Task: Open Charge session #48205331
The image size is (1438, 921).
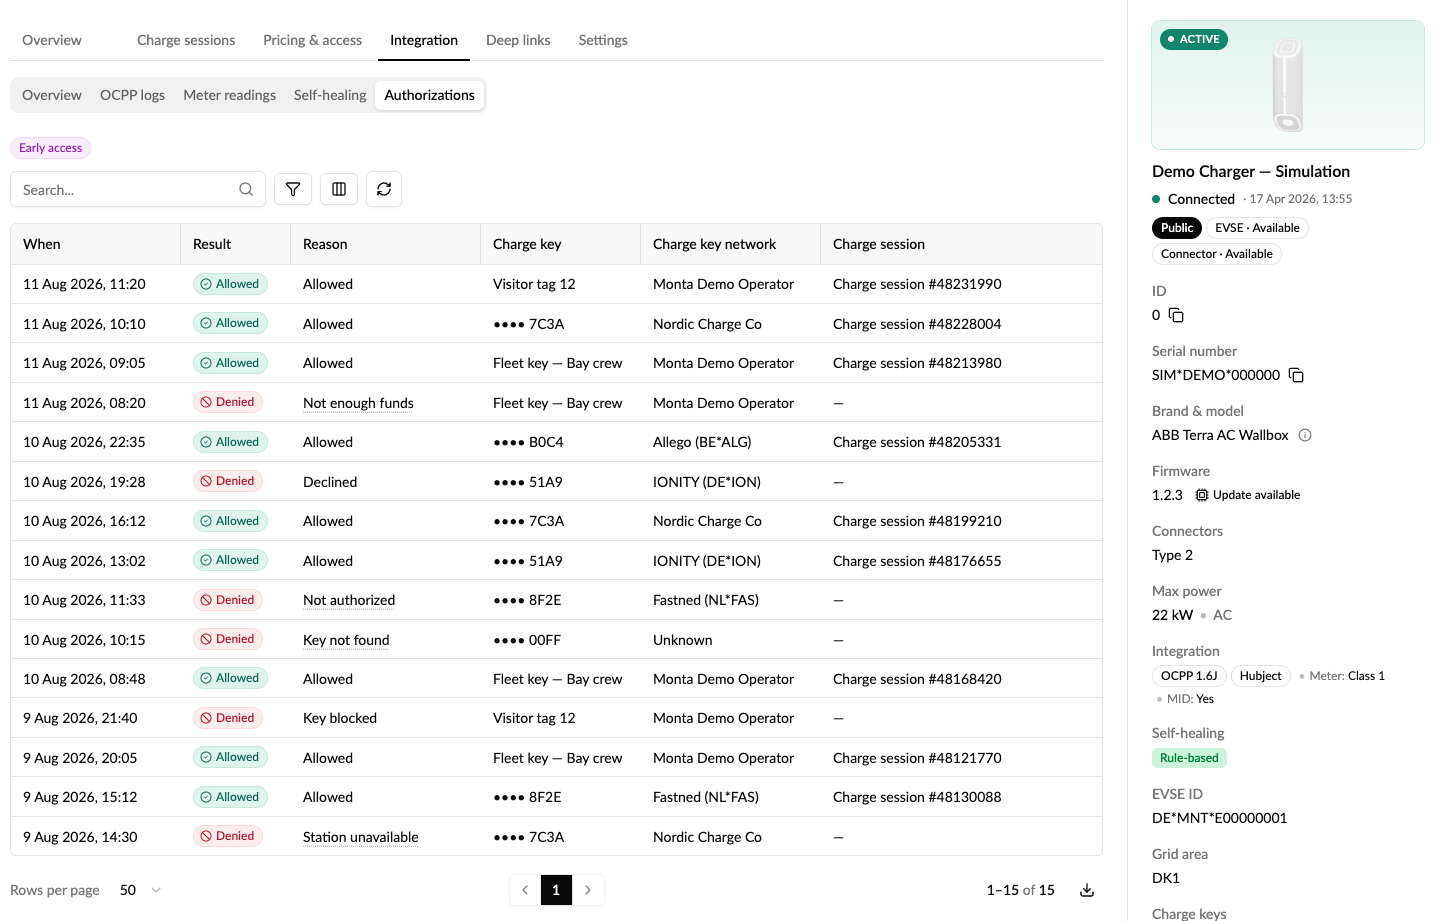Action: coord(917,442)
